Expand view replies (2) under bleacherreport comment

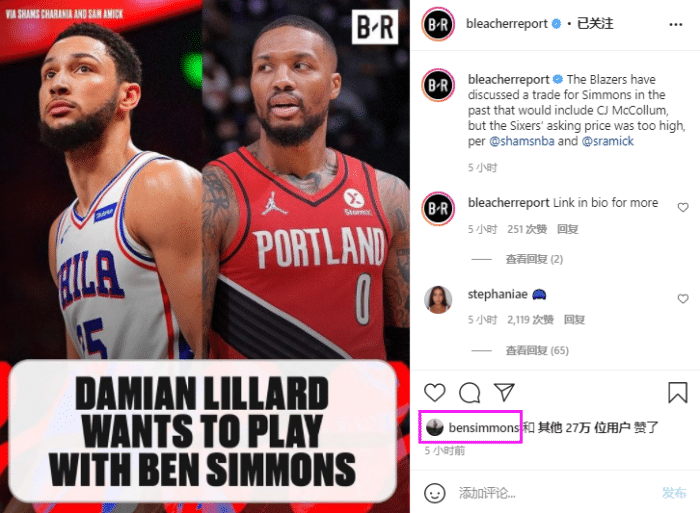534,259
